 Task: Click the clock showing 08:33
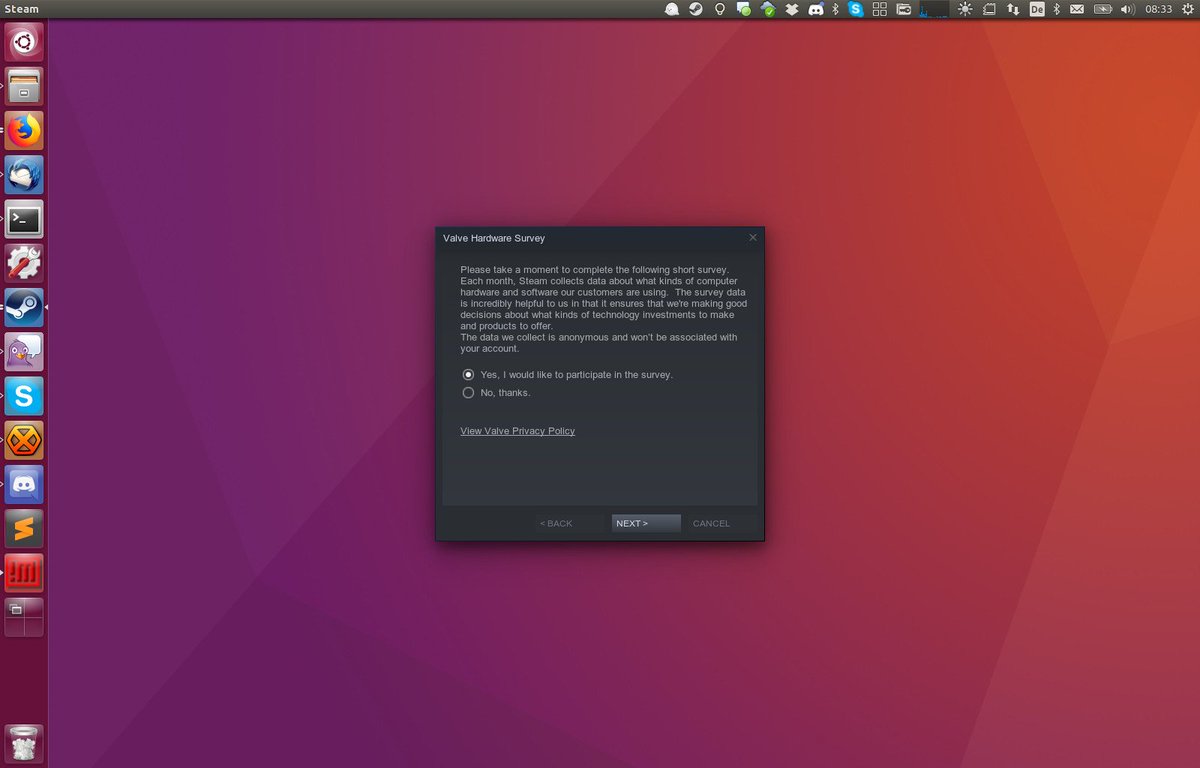(1158, 9)
